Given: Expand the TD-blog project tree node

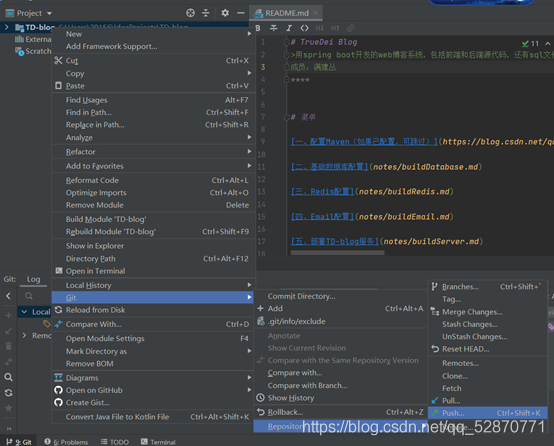Looking at the screenshot, I should 6,27.
